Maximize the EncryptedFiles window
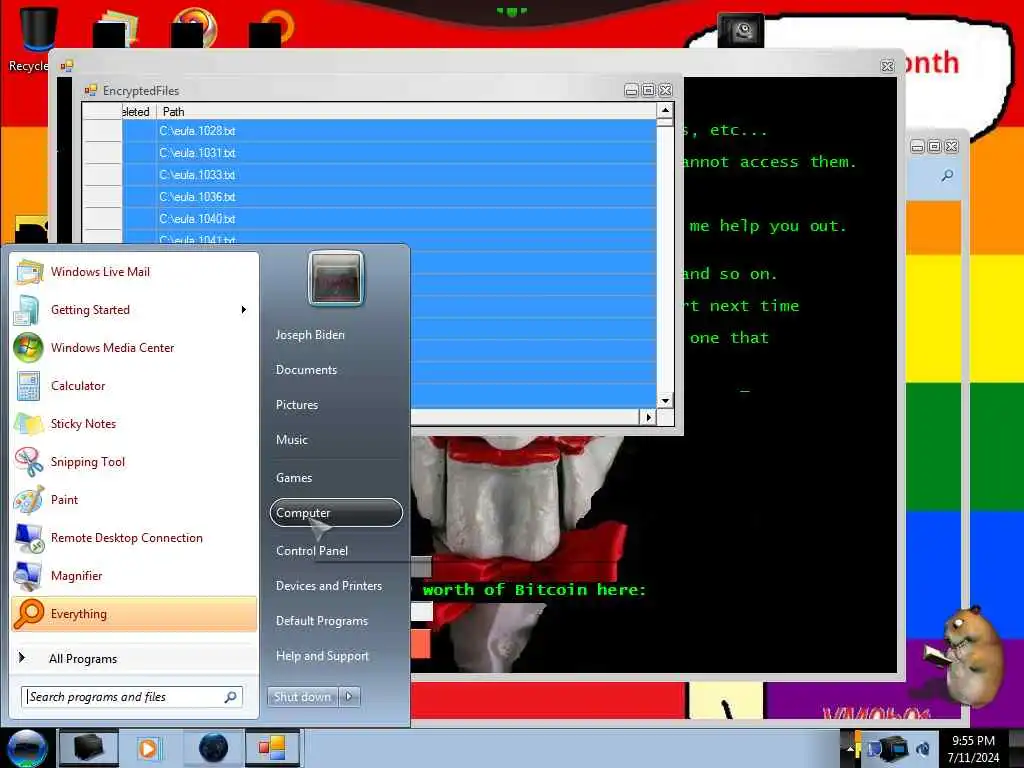 click(648, 90)
